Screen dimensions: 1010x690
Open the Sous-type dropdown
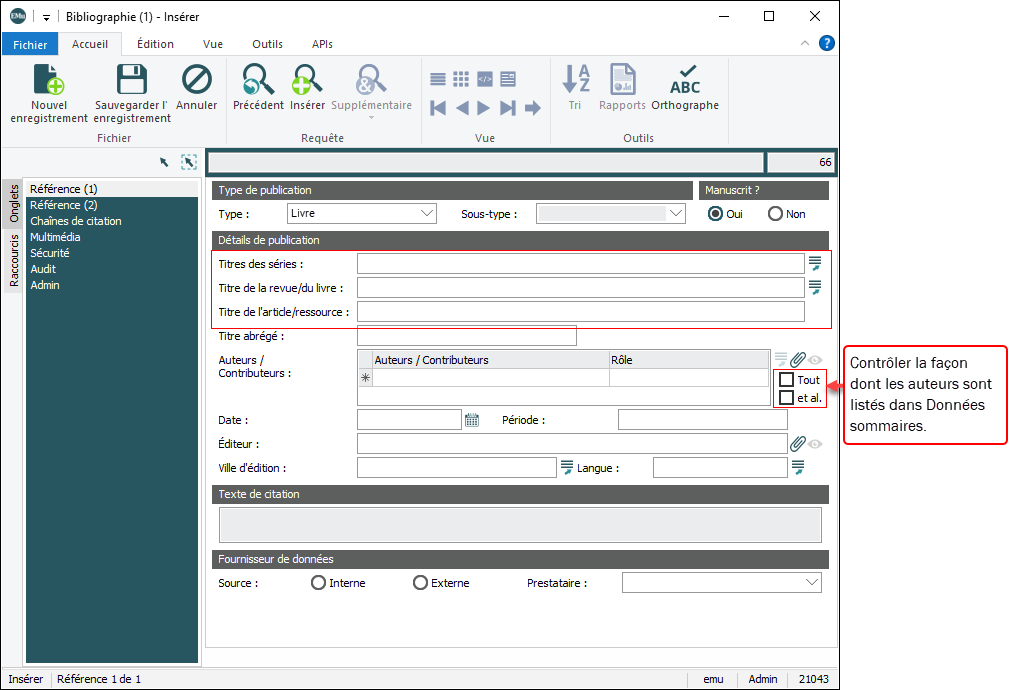click(676, 213)
